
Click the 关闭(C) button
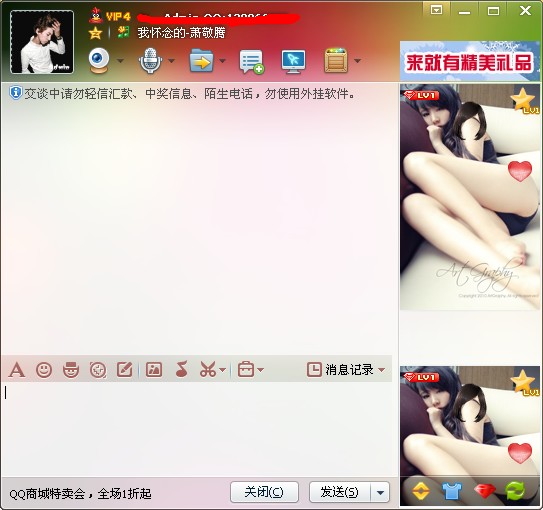(x=264, y=492)
